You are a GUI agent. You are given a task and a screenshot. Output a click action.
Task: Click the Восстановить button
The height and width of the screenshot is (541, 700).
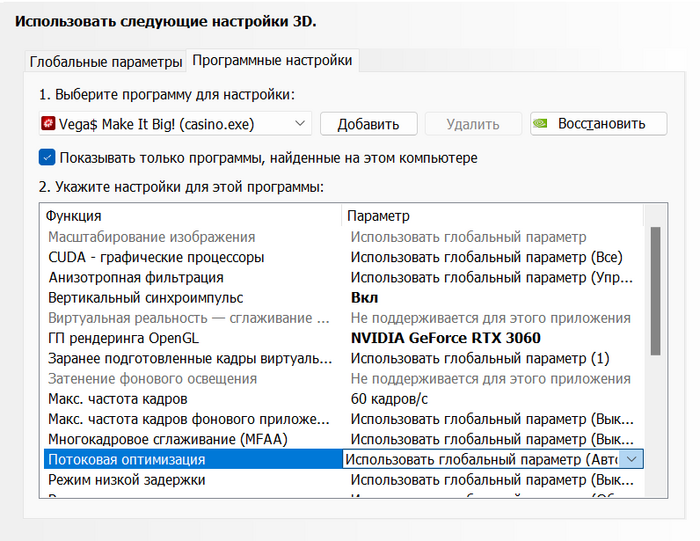(x=598, y=124)
